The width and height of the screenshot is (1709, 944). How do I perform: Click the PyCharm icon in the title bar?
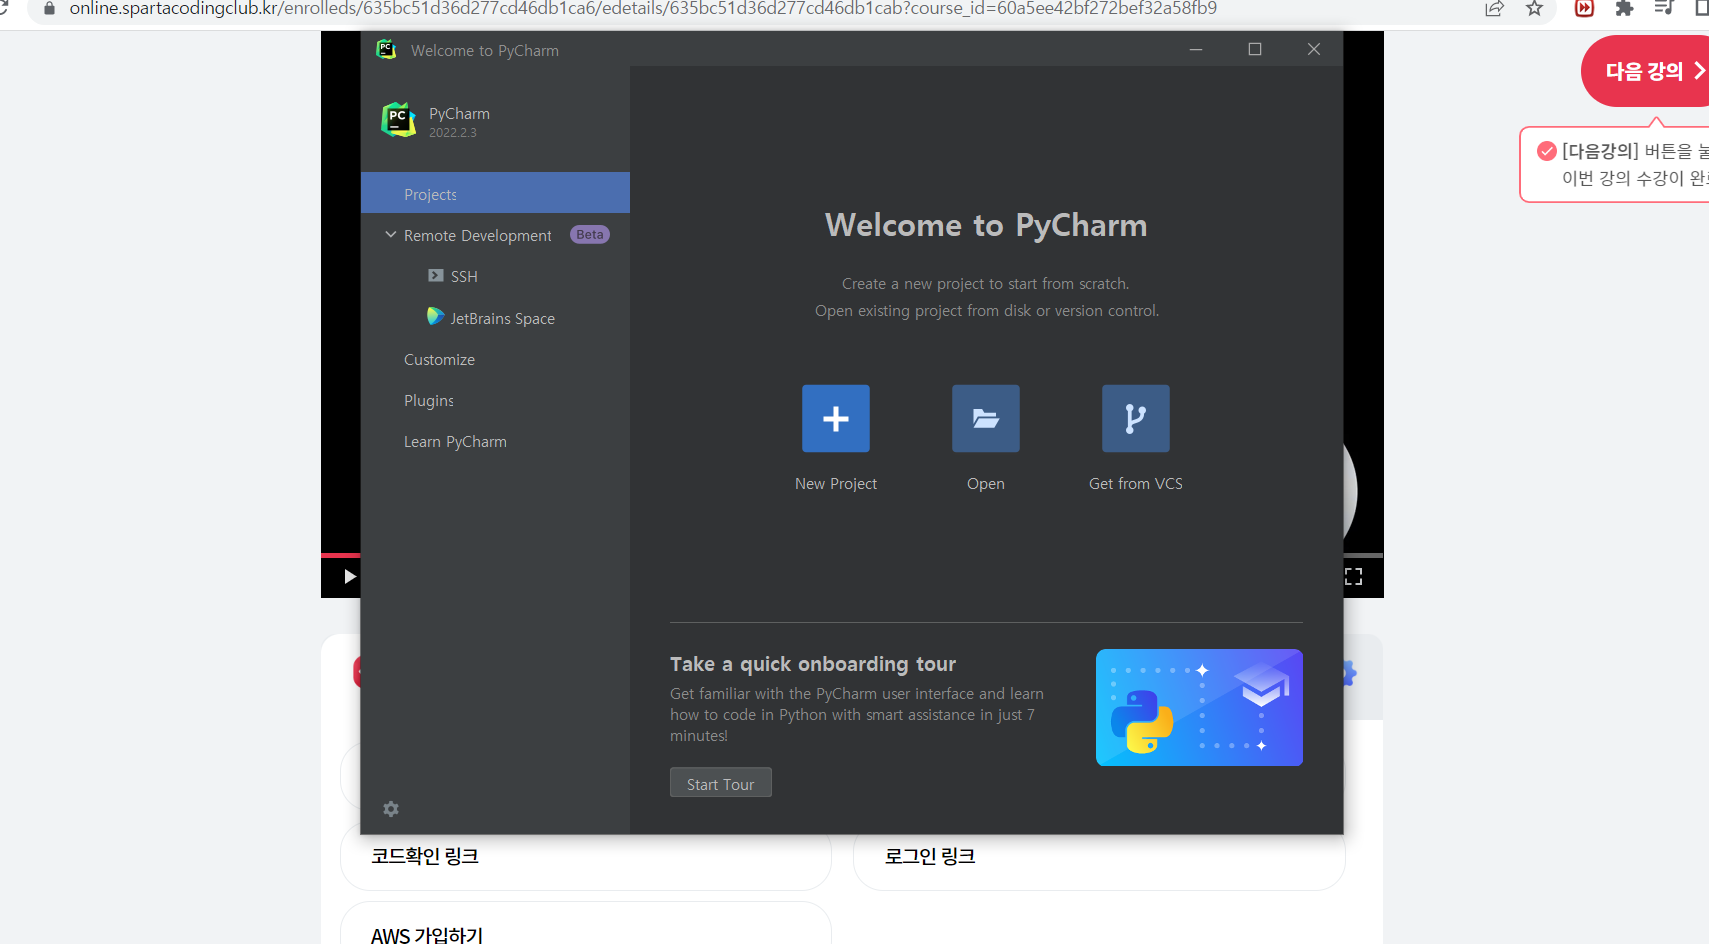tap(386, 49)
